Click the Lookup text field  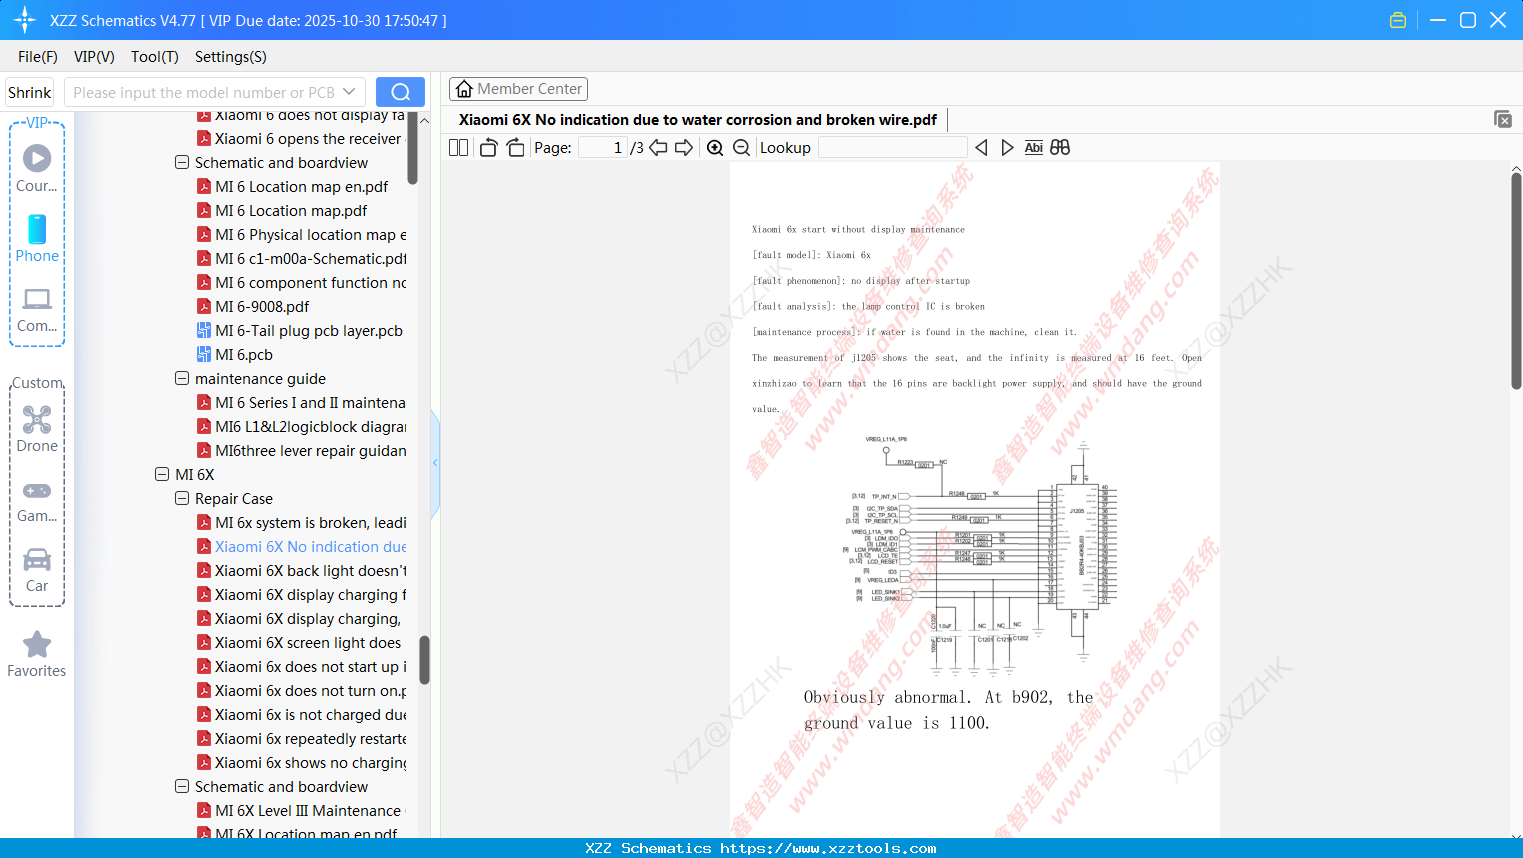pyautogui.click(x=892, y=148)
